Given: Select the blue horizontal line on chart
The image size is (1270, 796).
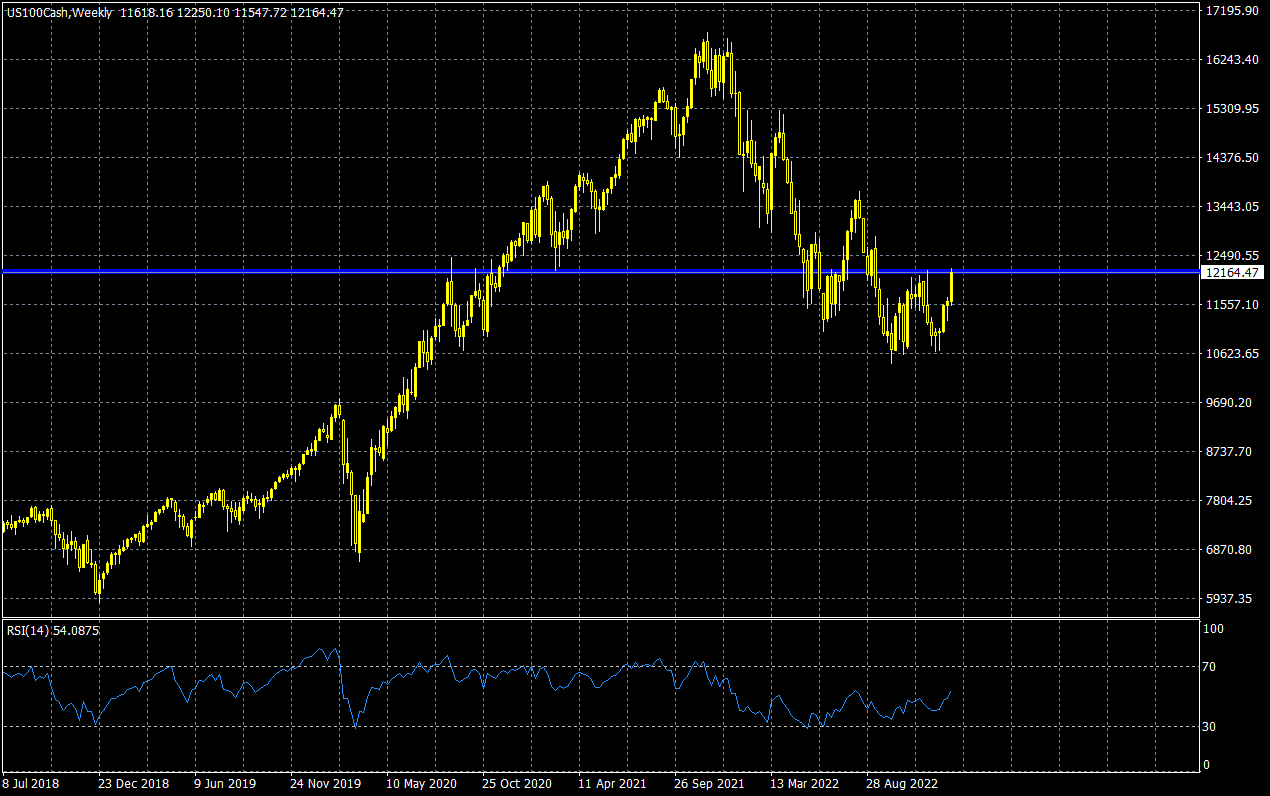Looking at the screenshot, I should tap(600, 271).
